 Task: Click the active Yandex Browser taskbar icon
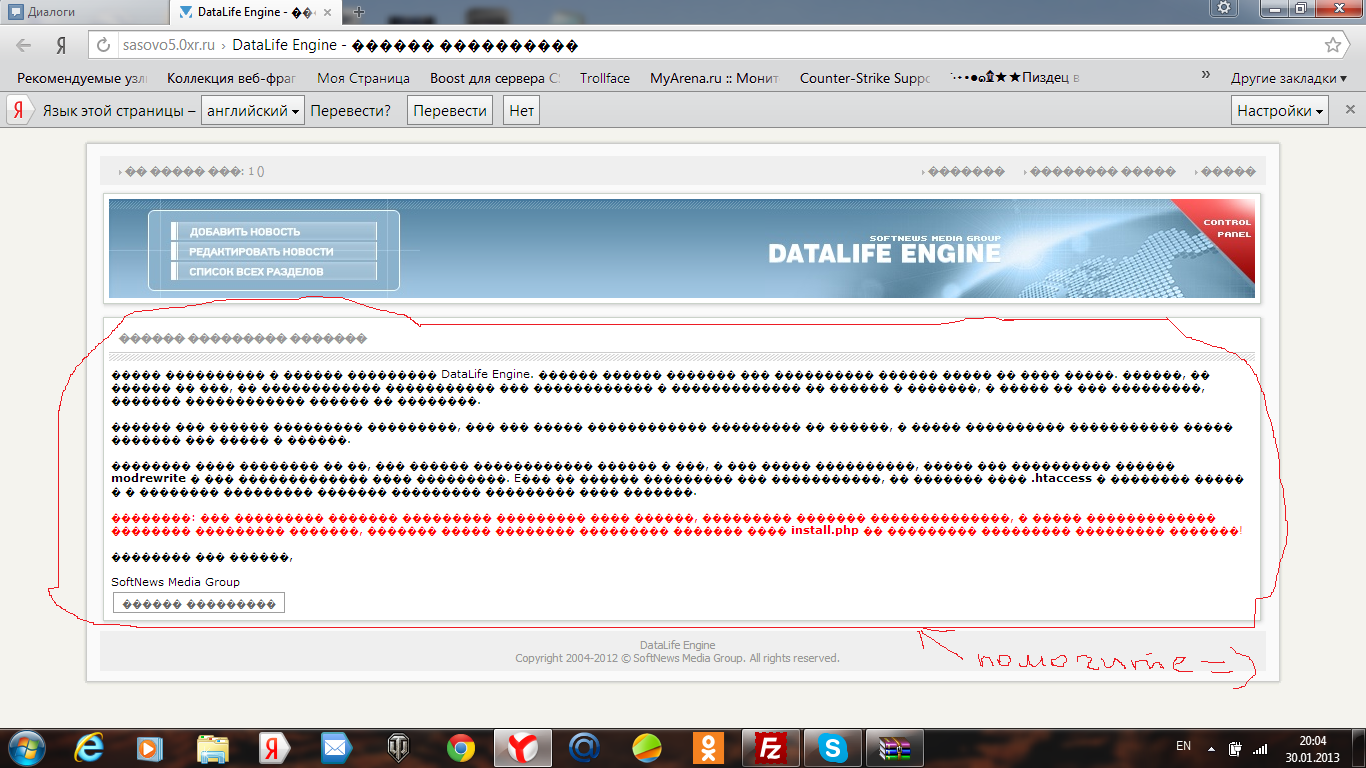(x=522, y=747)
